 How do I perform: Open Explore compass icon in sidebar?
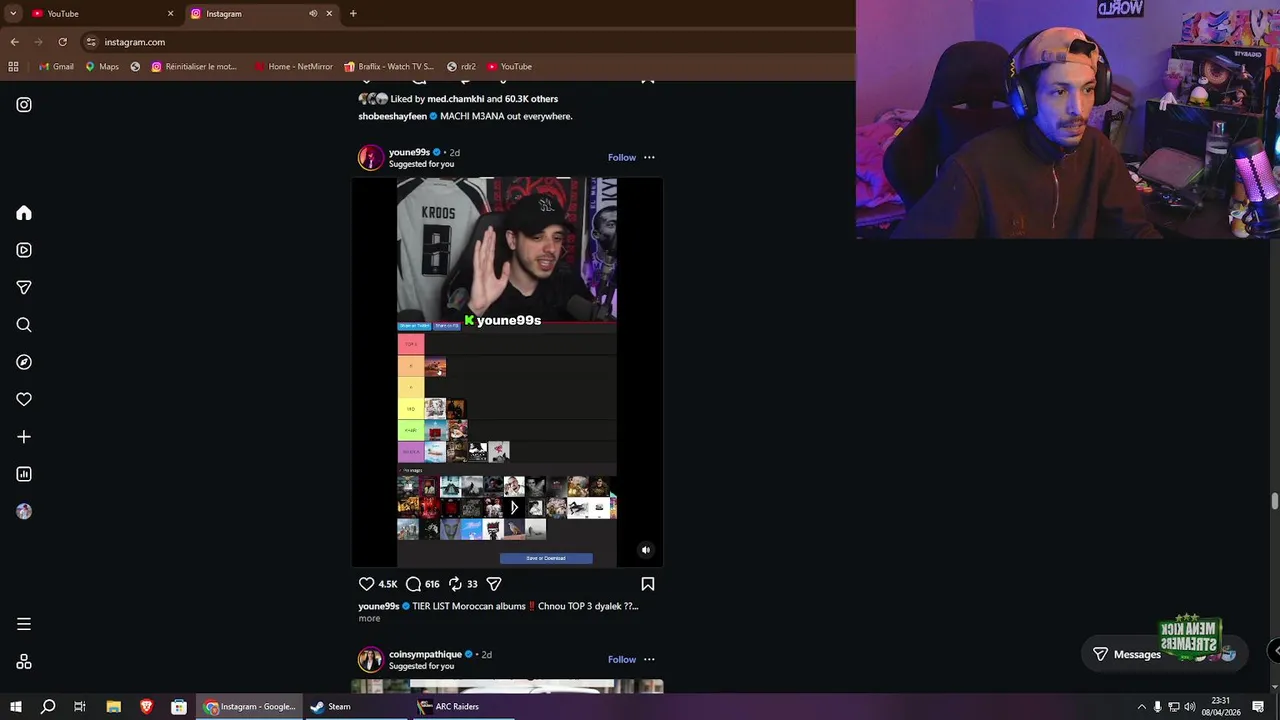[x=24, y=362]
